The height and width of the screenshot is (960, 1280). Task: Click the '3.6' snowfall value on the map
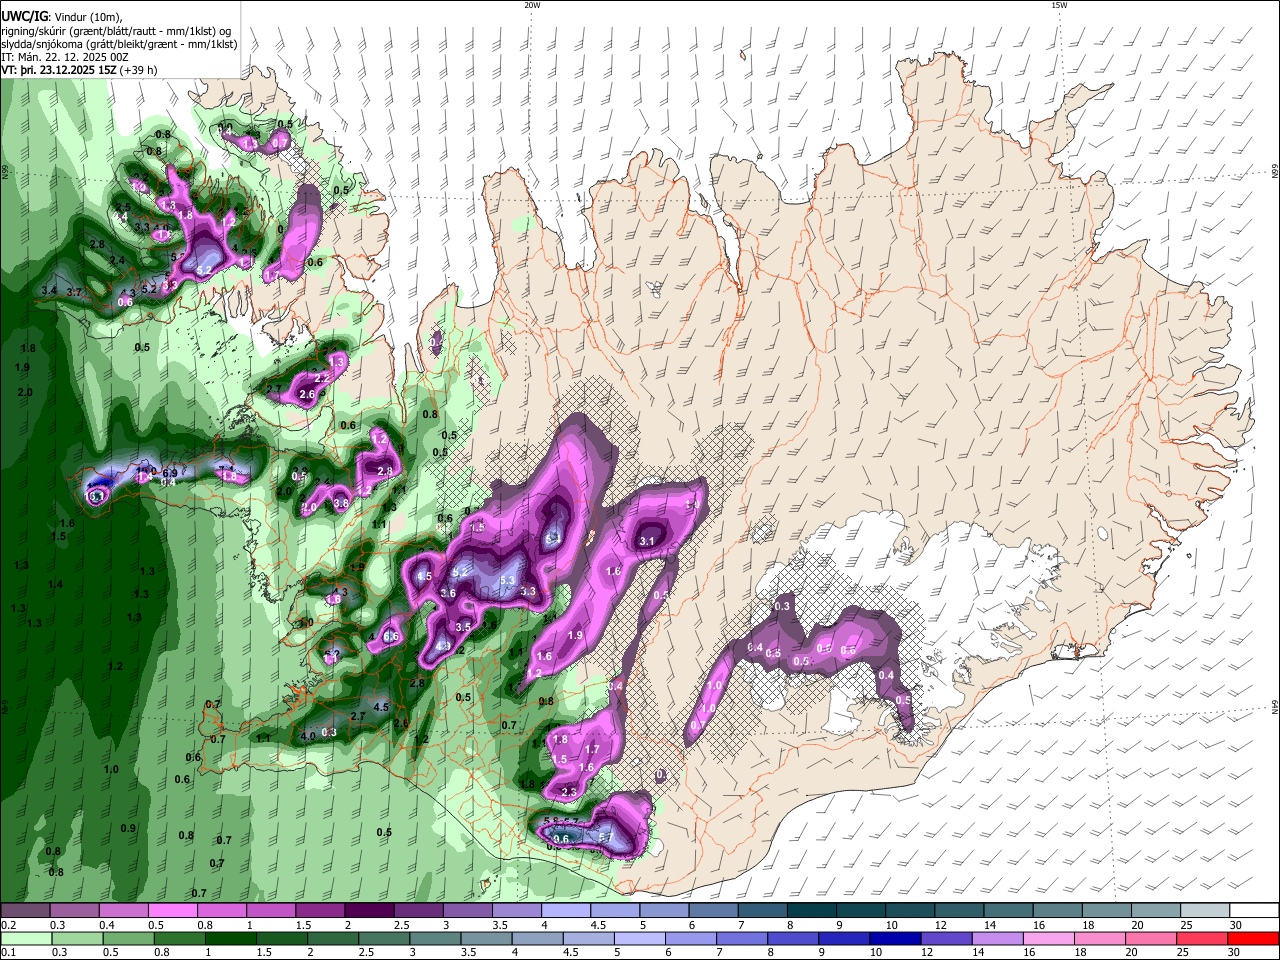[448, 593]
